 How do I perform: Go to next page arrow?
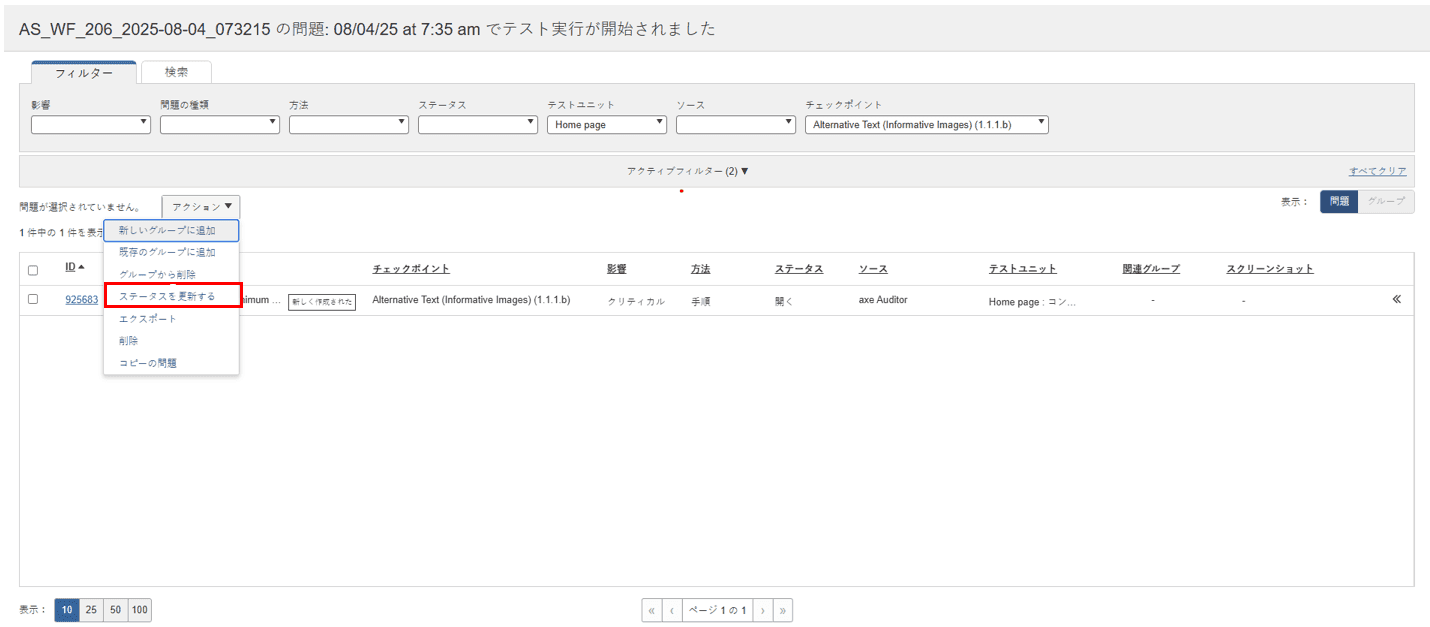(762, 610)
